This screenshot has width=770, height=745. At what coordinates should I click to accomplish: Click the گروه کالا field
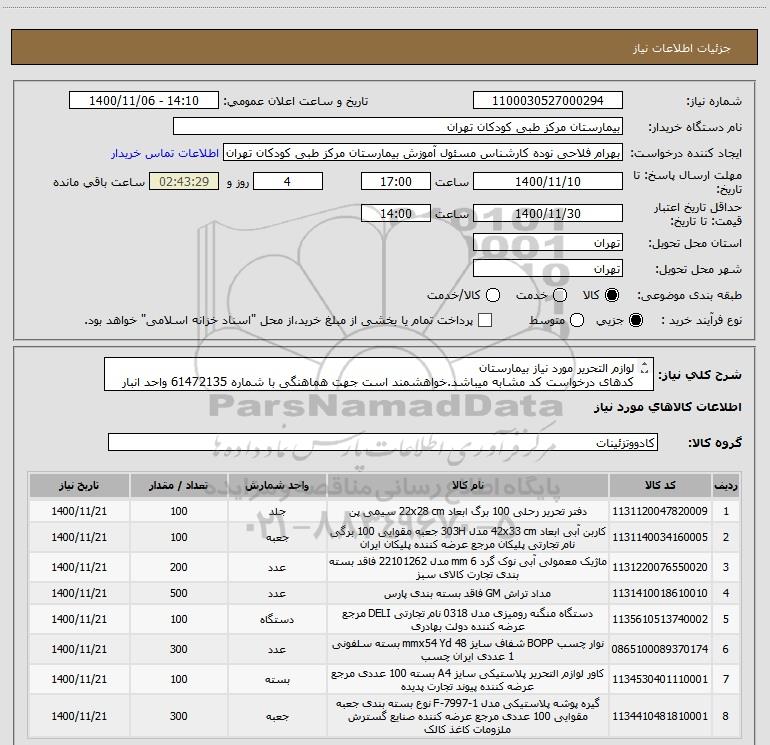(383, 442)
